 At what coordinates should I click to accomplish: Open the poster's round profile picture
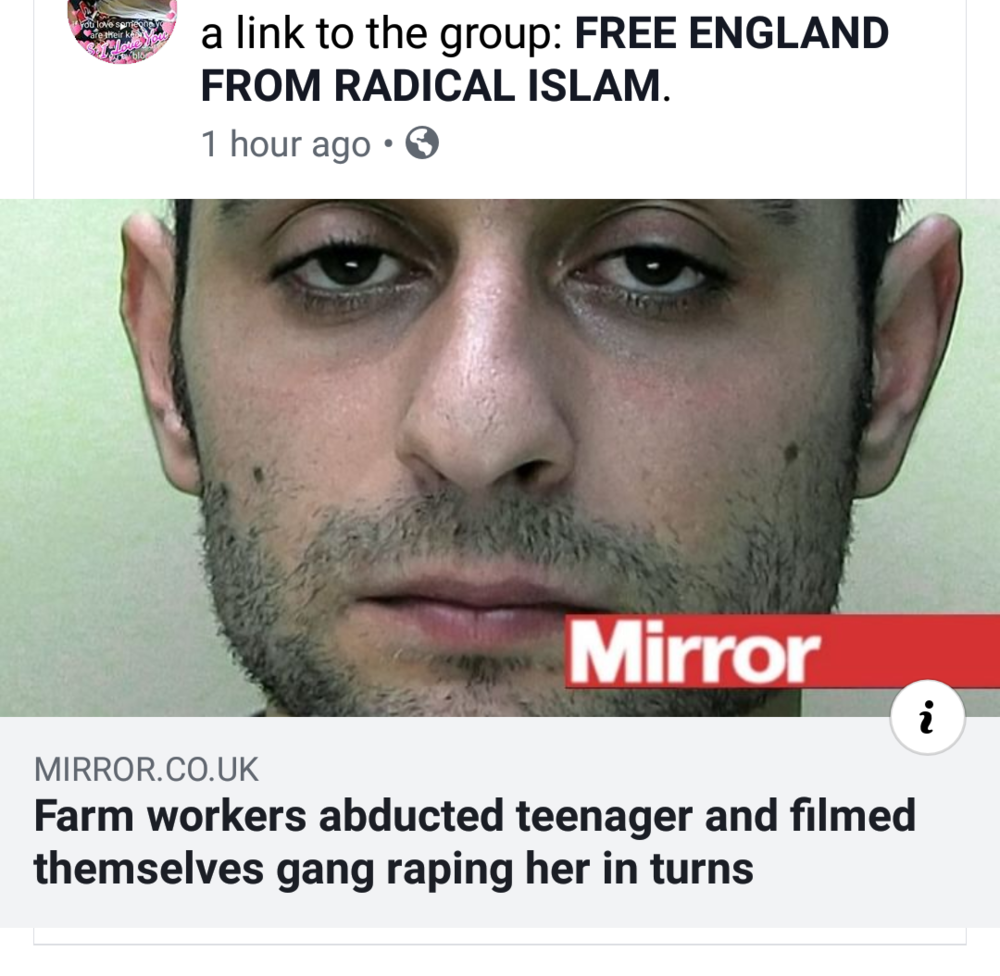[122, 29]
